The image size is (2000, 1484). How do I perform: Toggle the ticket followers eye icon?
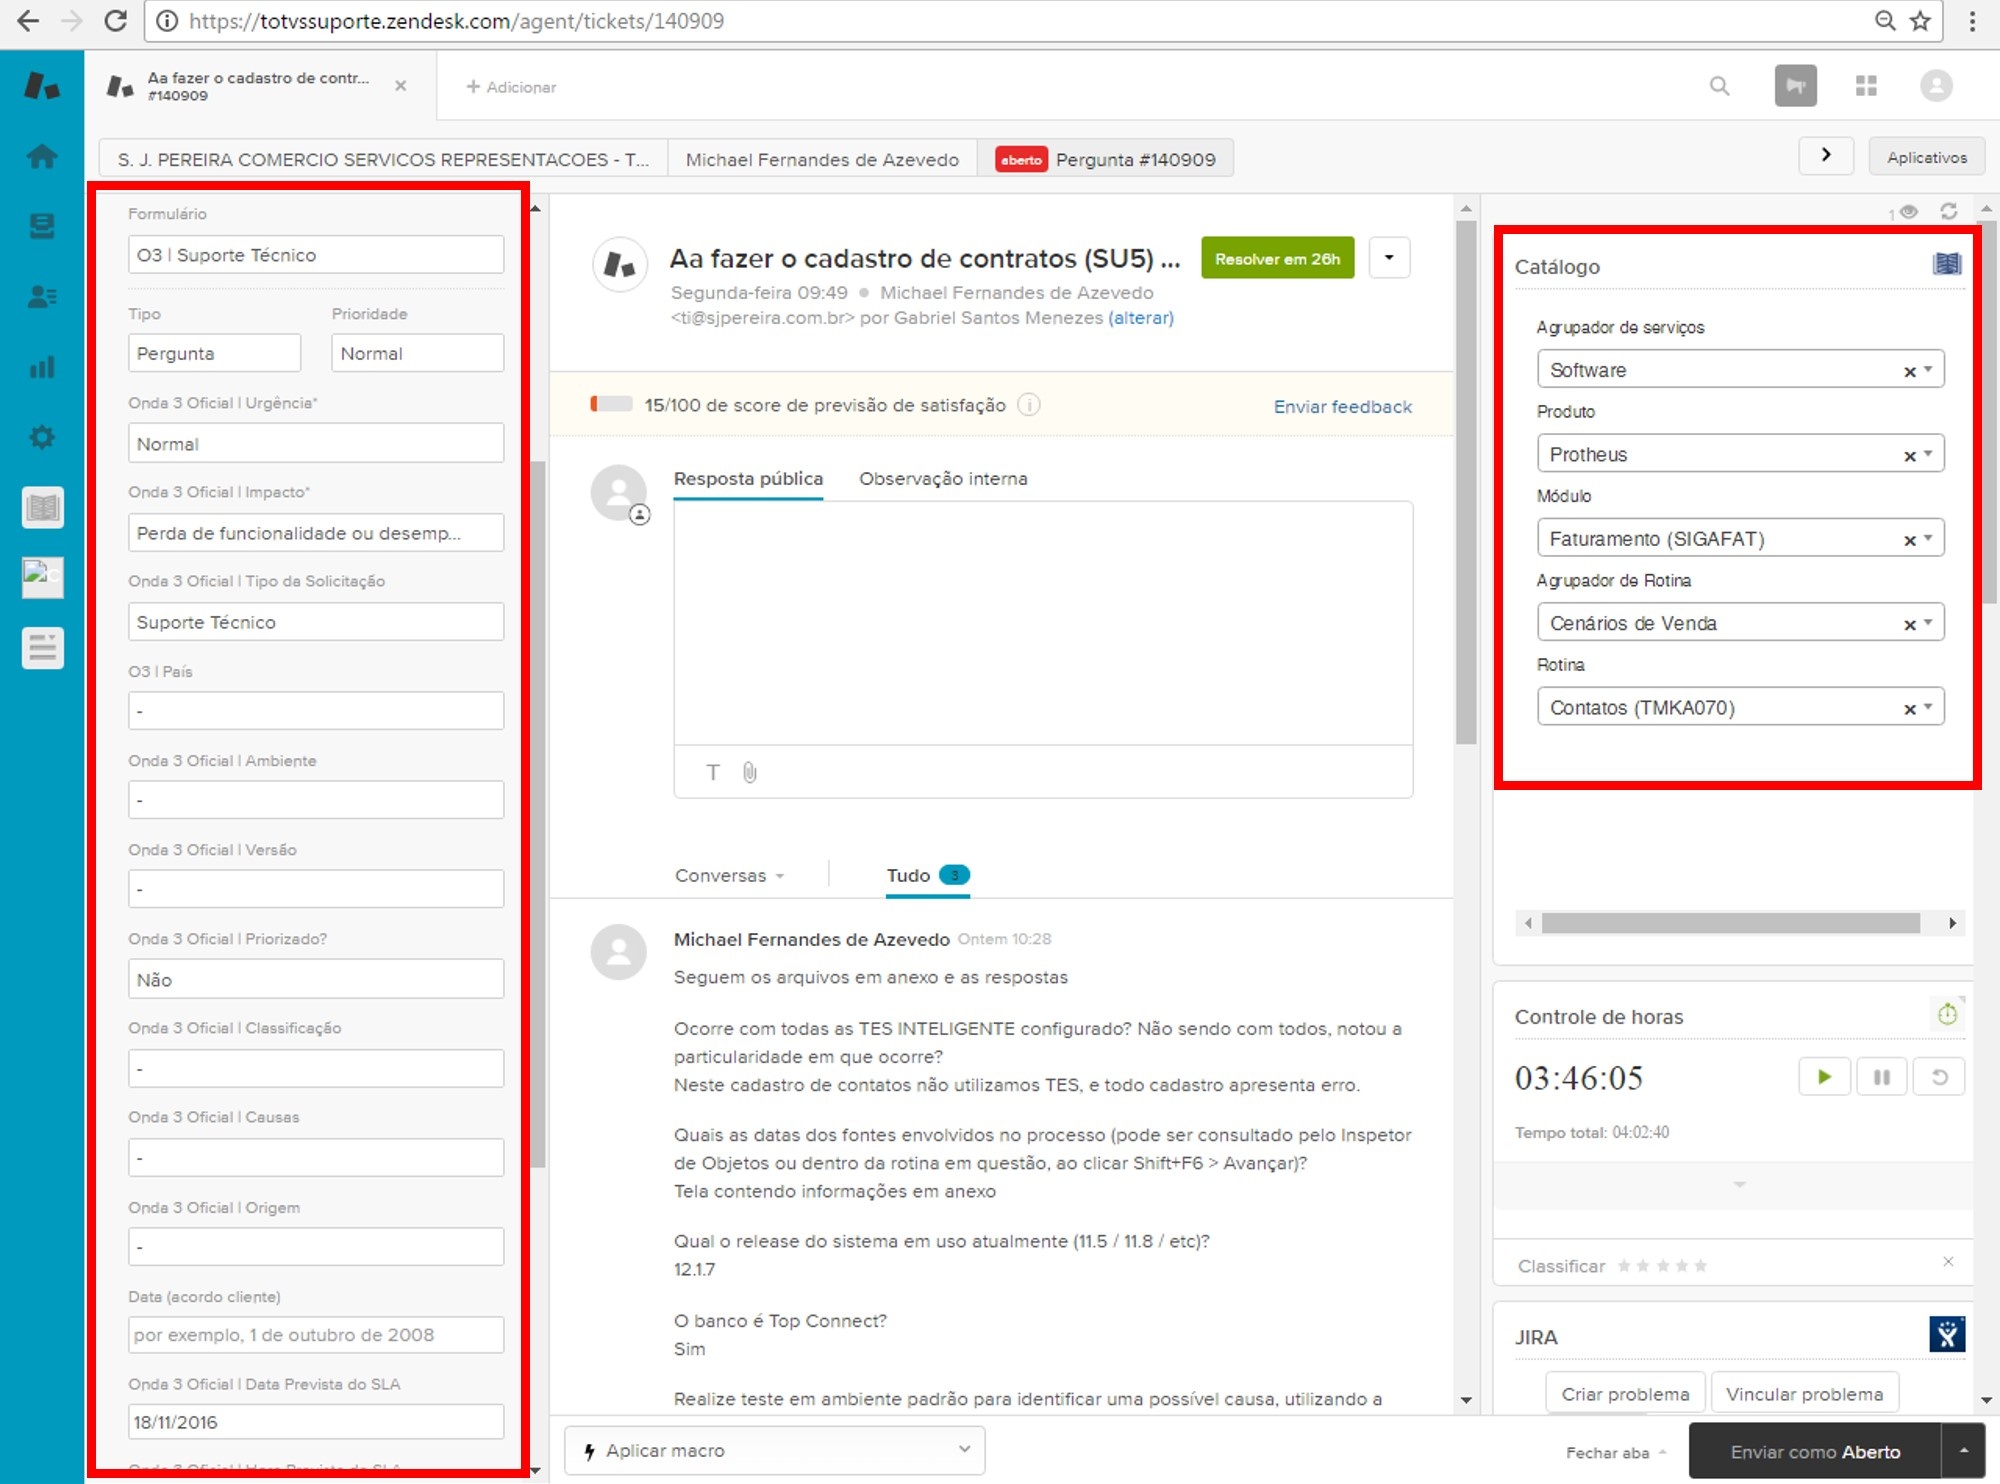pyautogui.click(x=1908, y=211)
